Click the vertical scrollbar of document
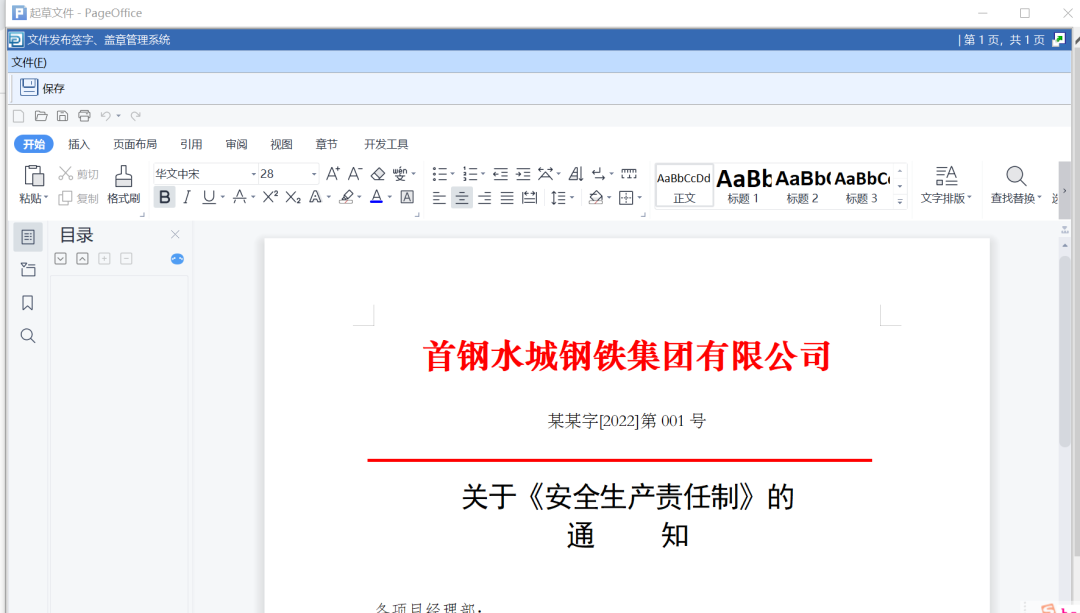The height and width of the screenshot is (613, 1080). pyautogui.click(x=1065, y=351)
